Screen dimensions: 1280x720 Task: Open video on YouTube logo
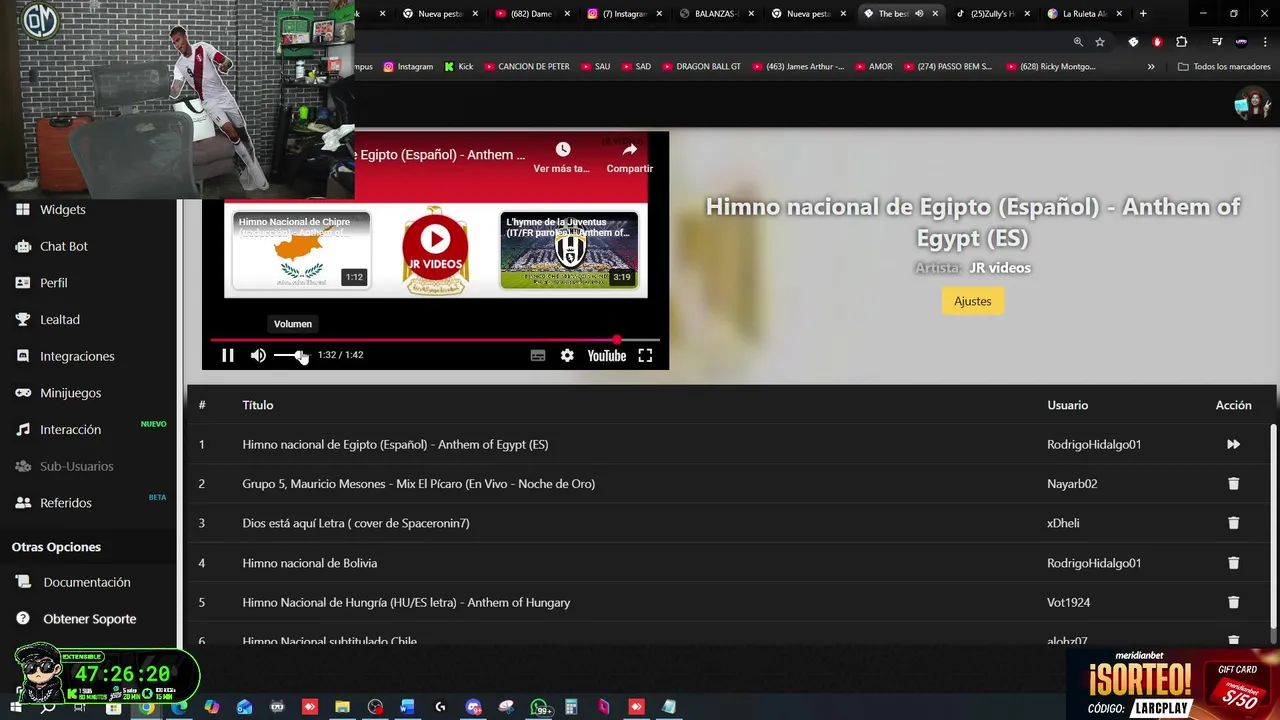pyautogui.click(x=606, y=355)
